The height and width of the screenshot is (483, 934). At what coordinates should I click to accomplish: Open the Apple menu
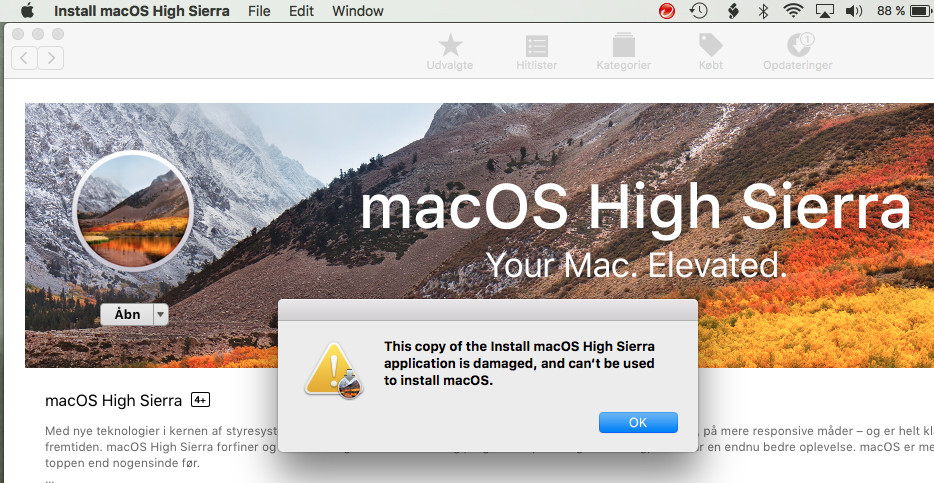(27, 10)
